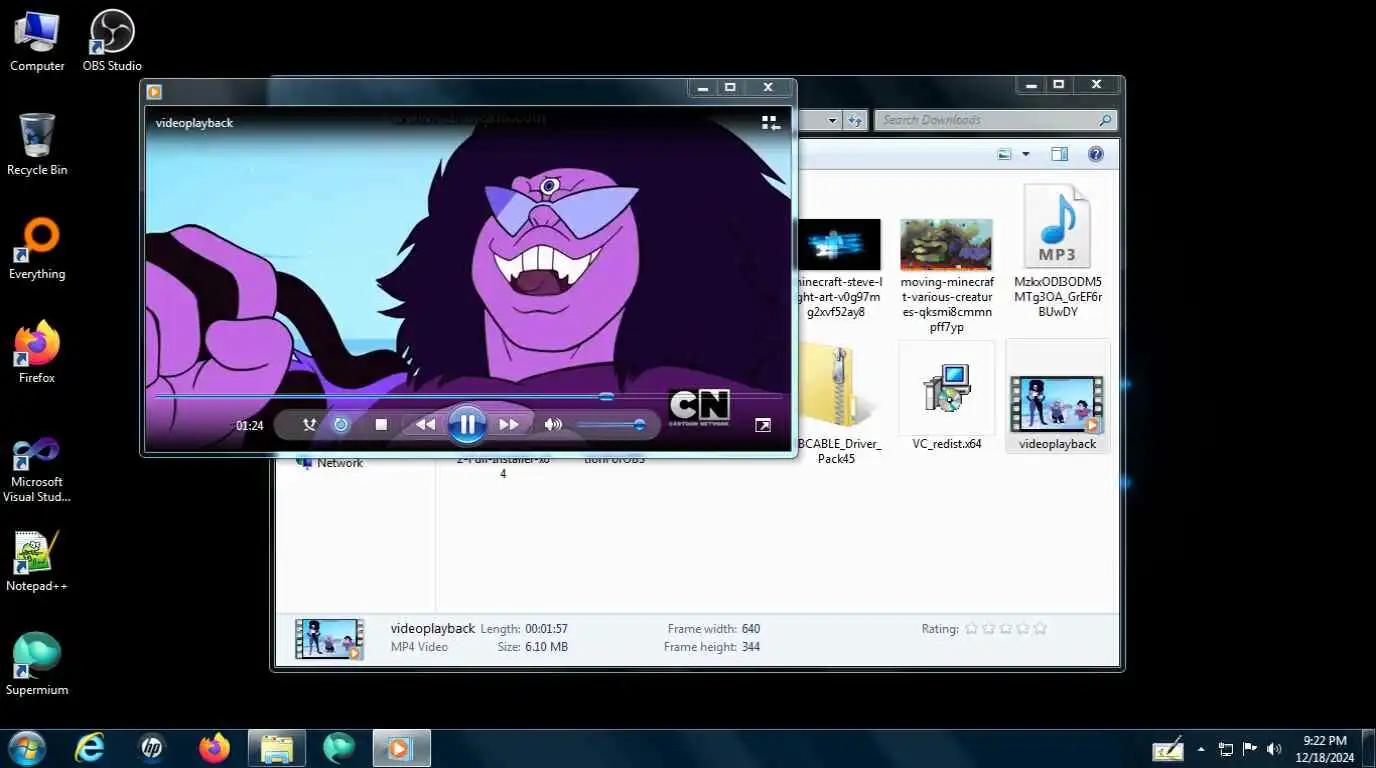Click the fast-forward/next button in Media Player
Screen dimensions: 1376x768
pos(509,425)
